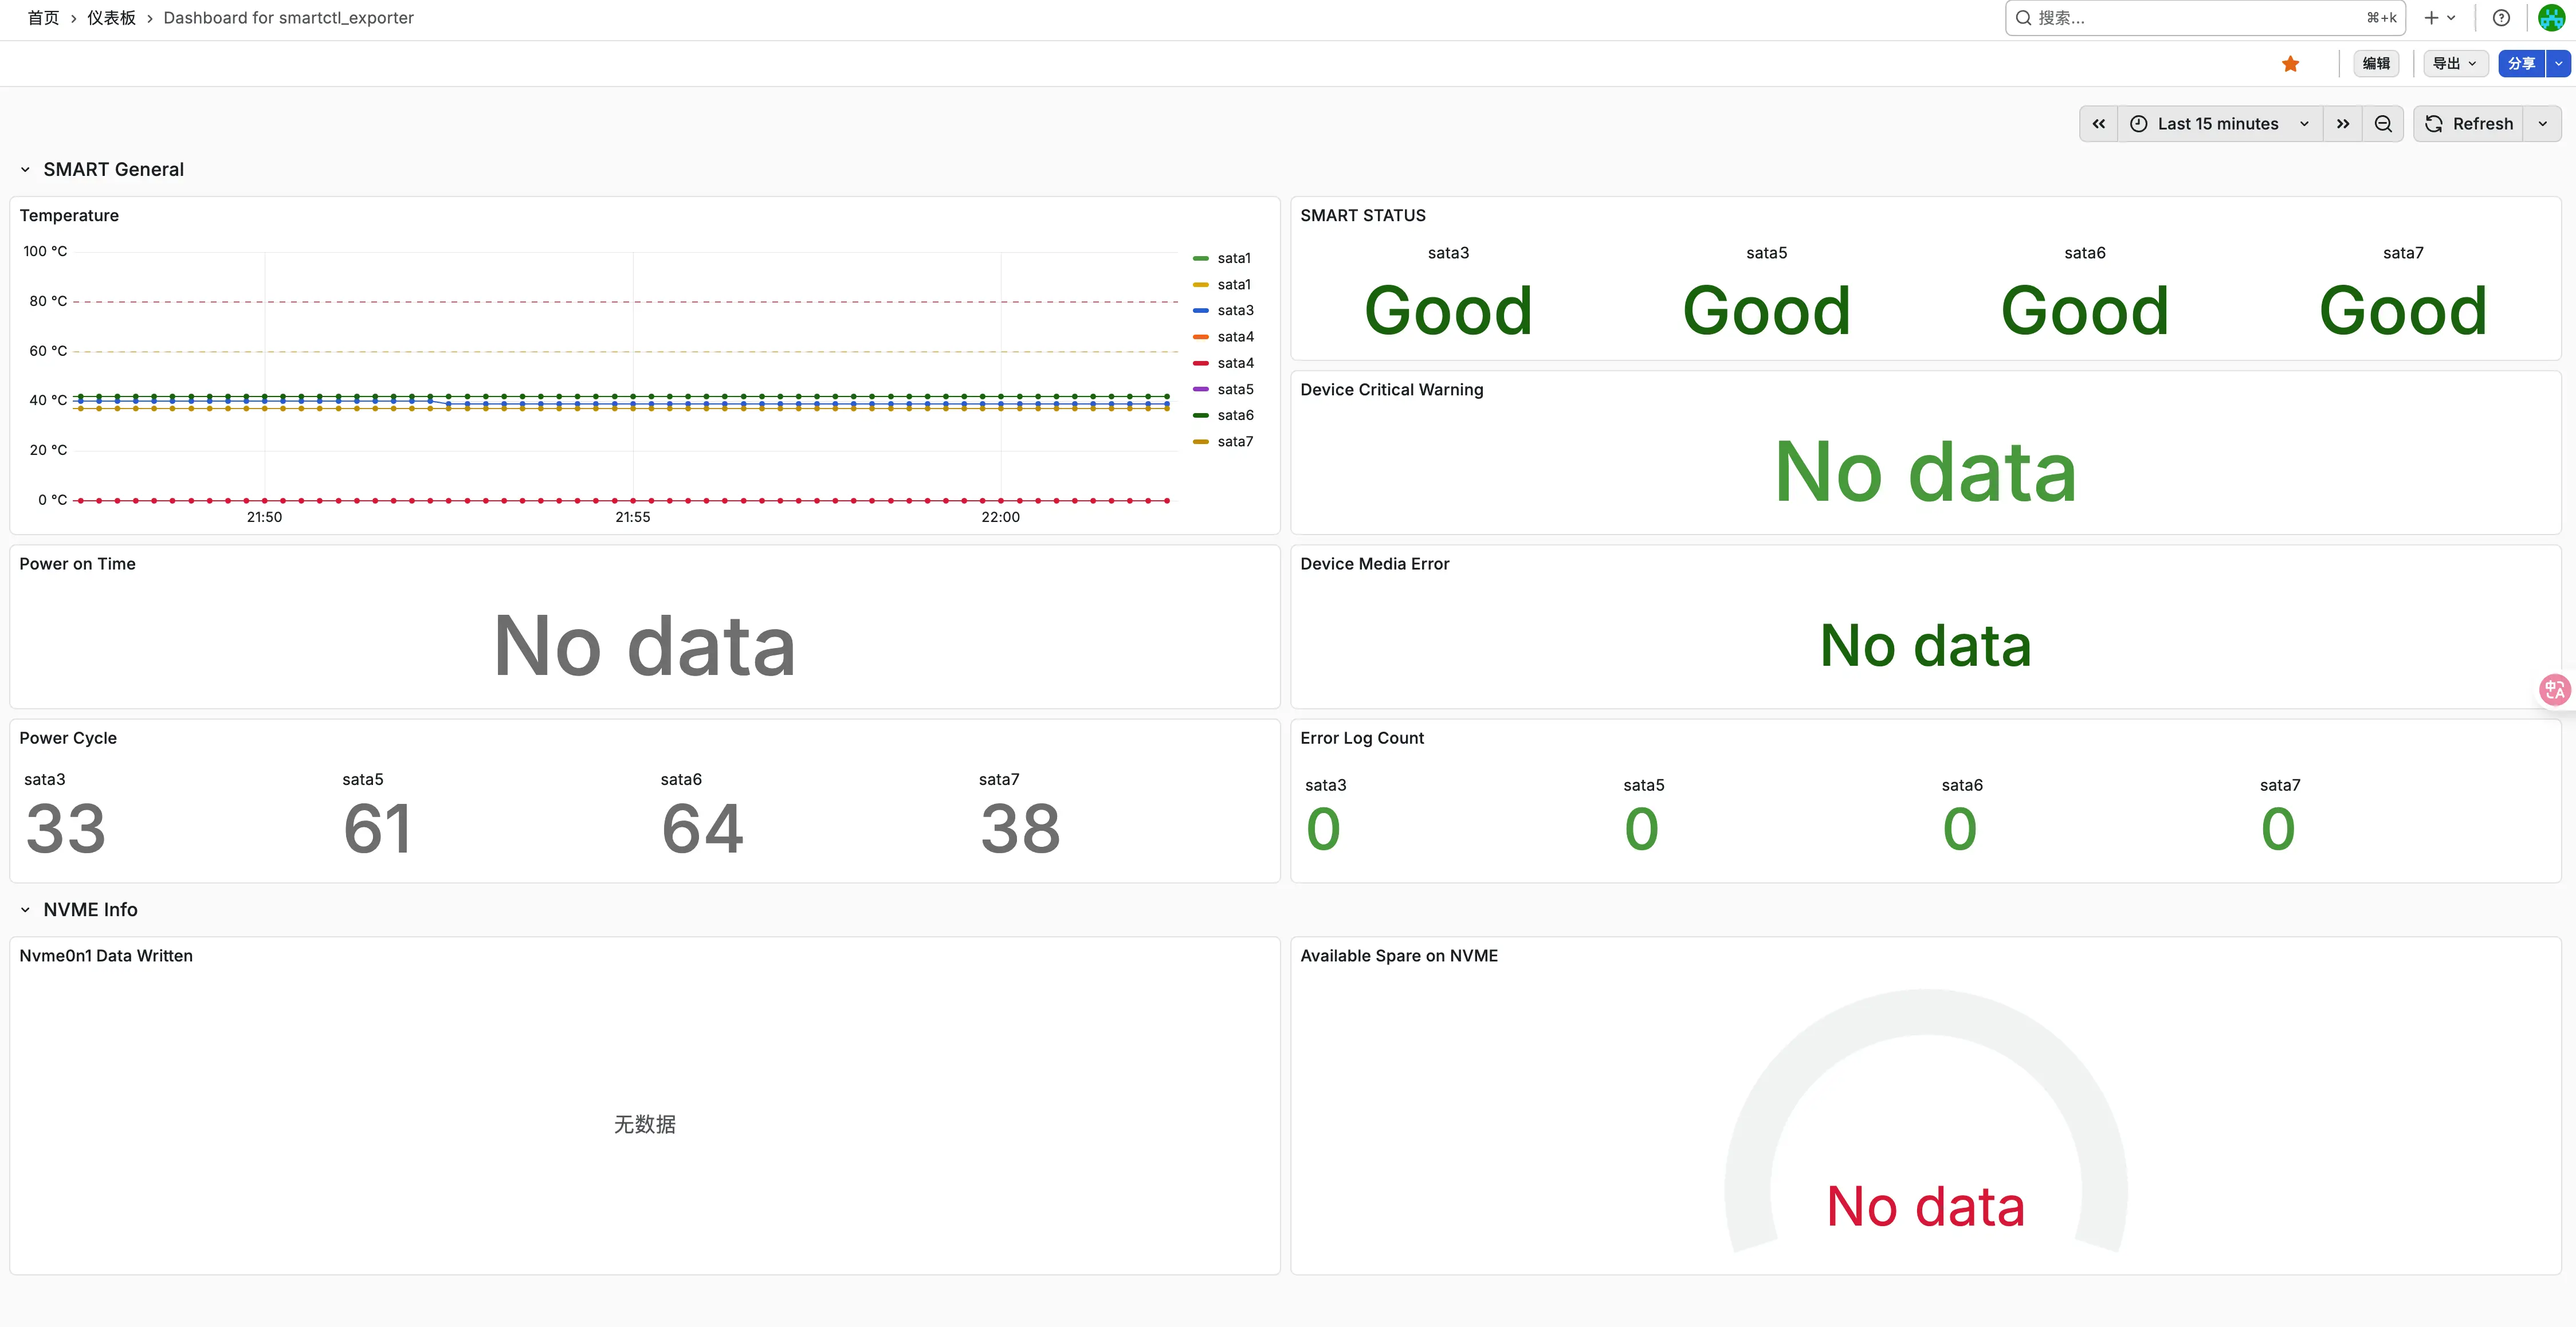This screenshot has width=2576, height=1327.
Task: Toggle sata3 series in Temperature legend
Action: pos(1234,311)
